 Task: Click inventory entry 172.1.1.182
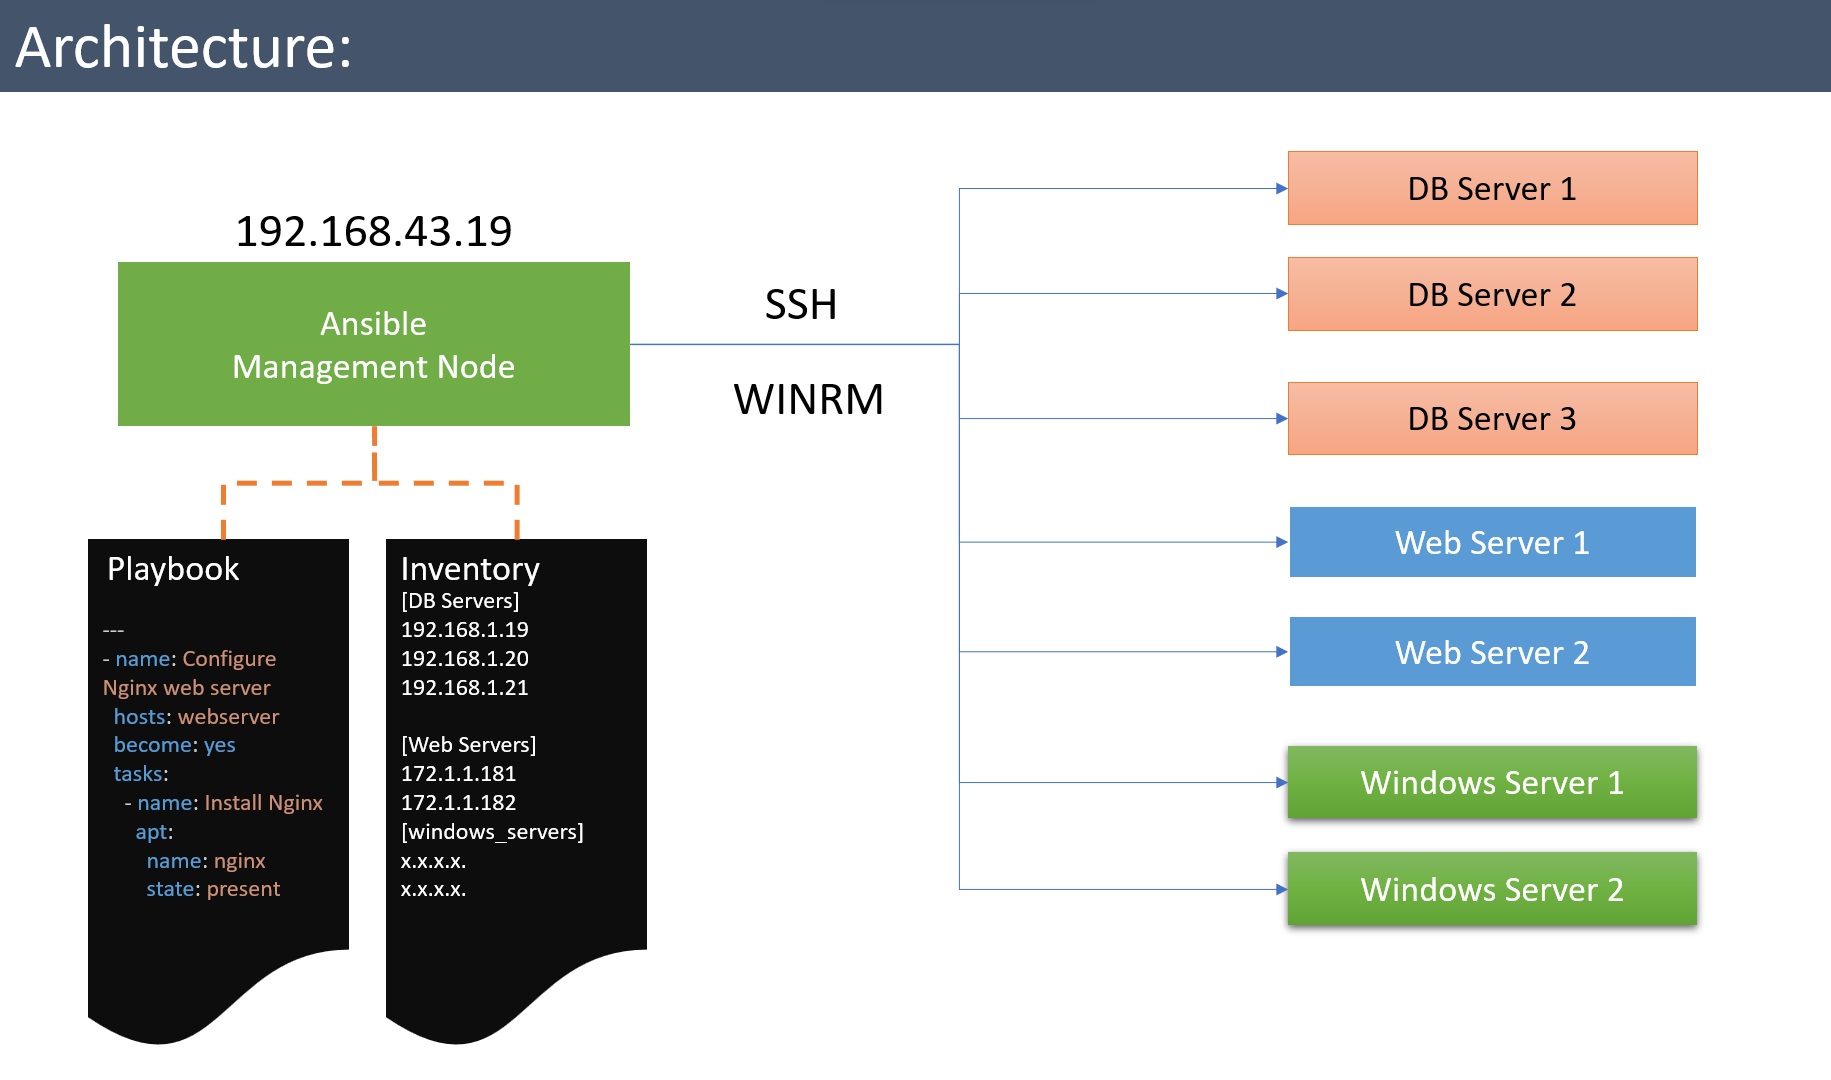coord(458,803)
